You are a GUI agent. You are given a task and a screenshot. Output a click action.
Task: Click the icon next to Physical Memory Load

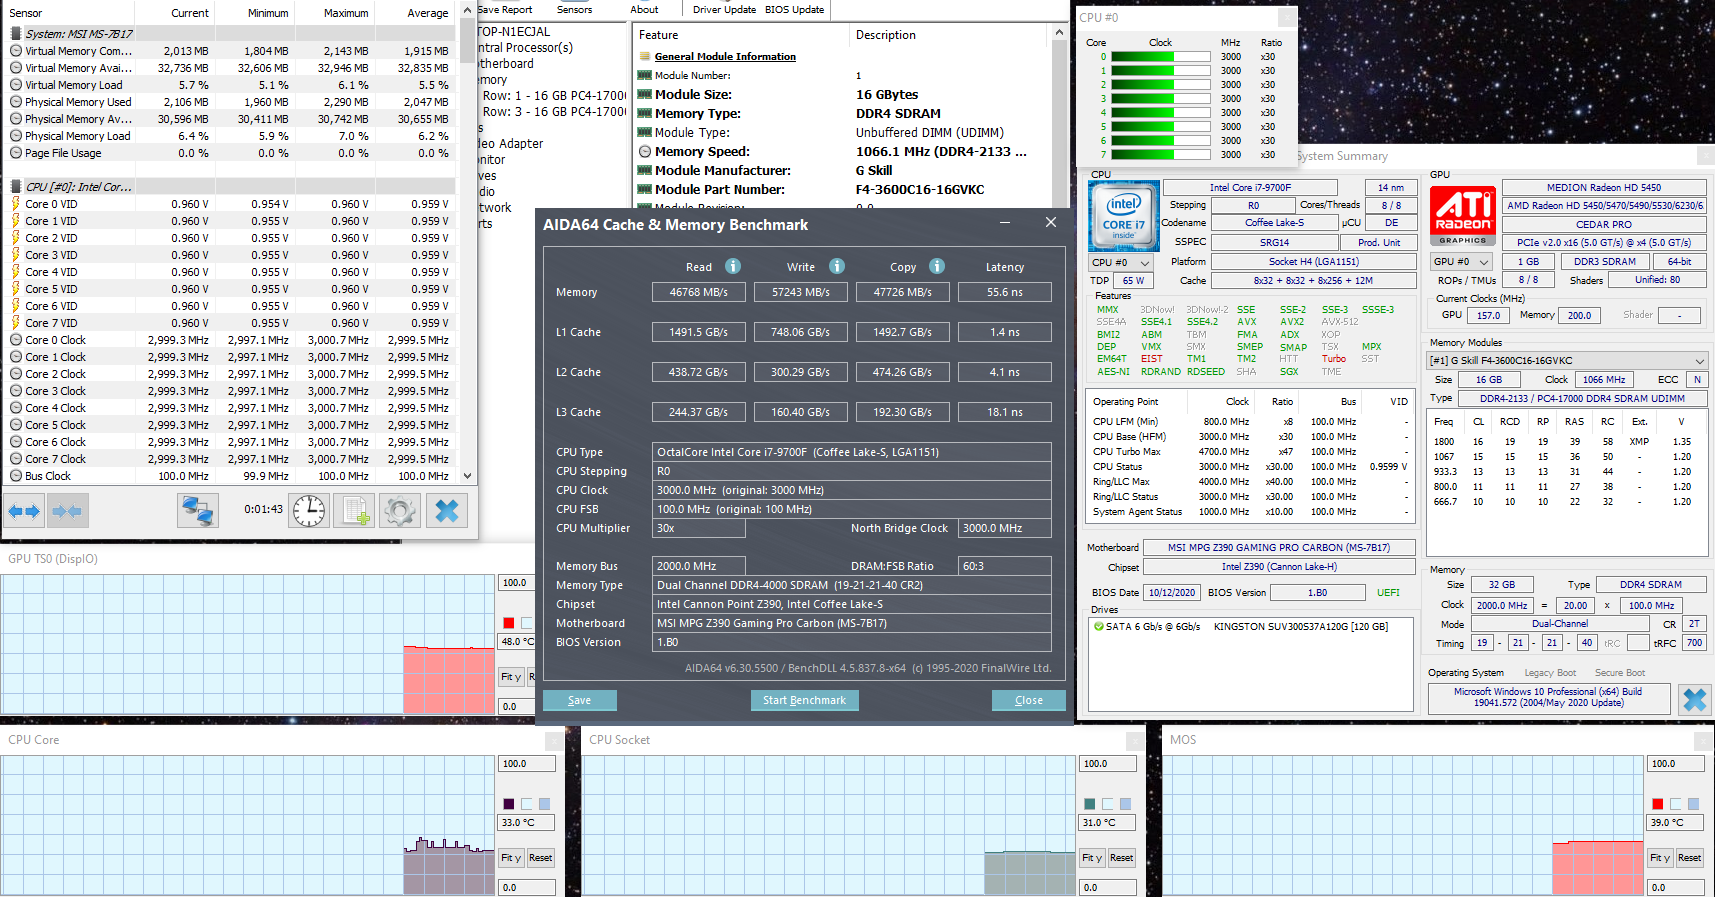[x=16, y=136]
